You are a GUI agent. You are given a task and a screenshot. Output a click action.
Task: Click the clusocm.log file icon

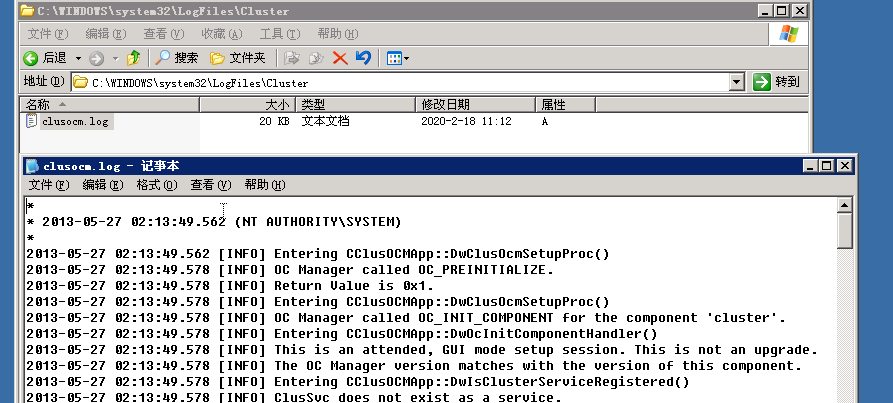pos(32,121)
